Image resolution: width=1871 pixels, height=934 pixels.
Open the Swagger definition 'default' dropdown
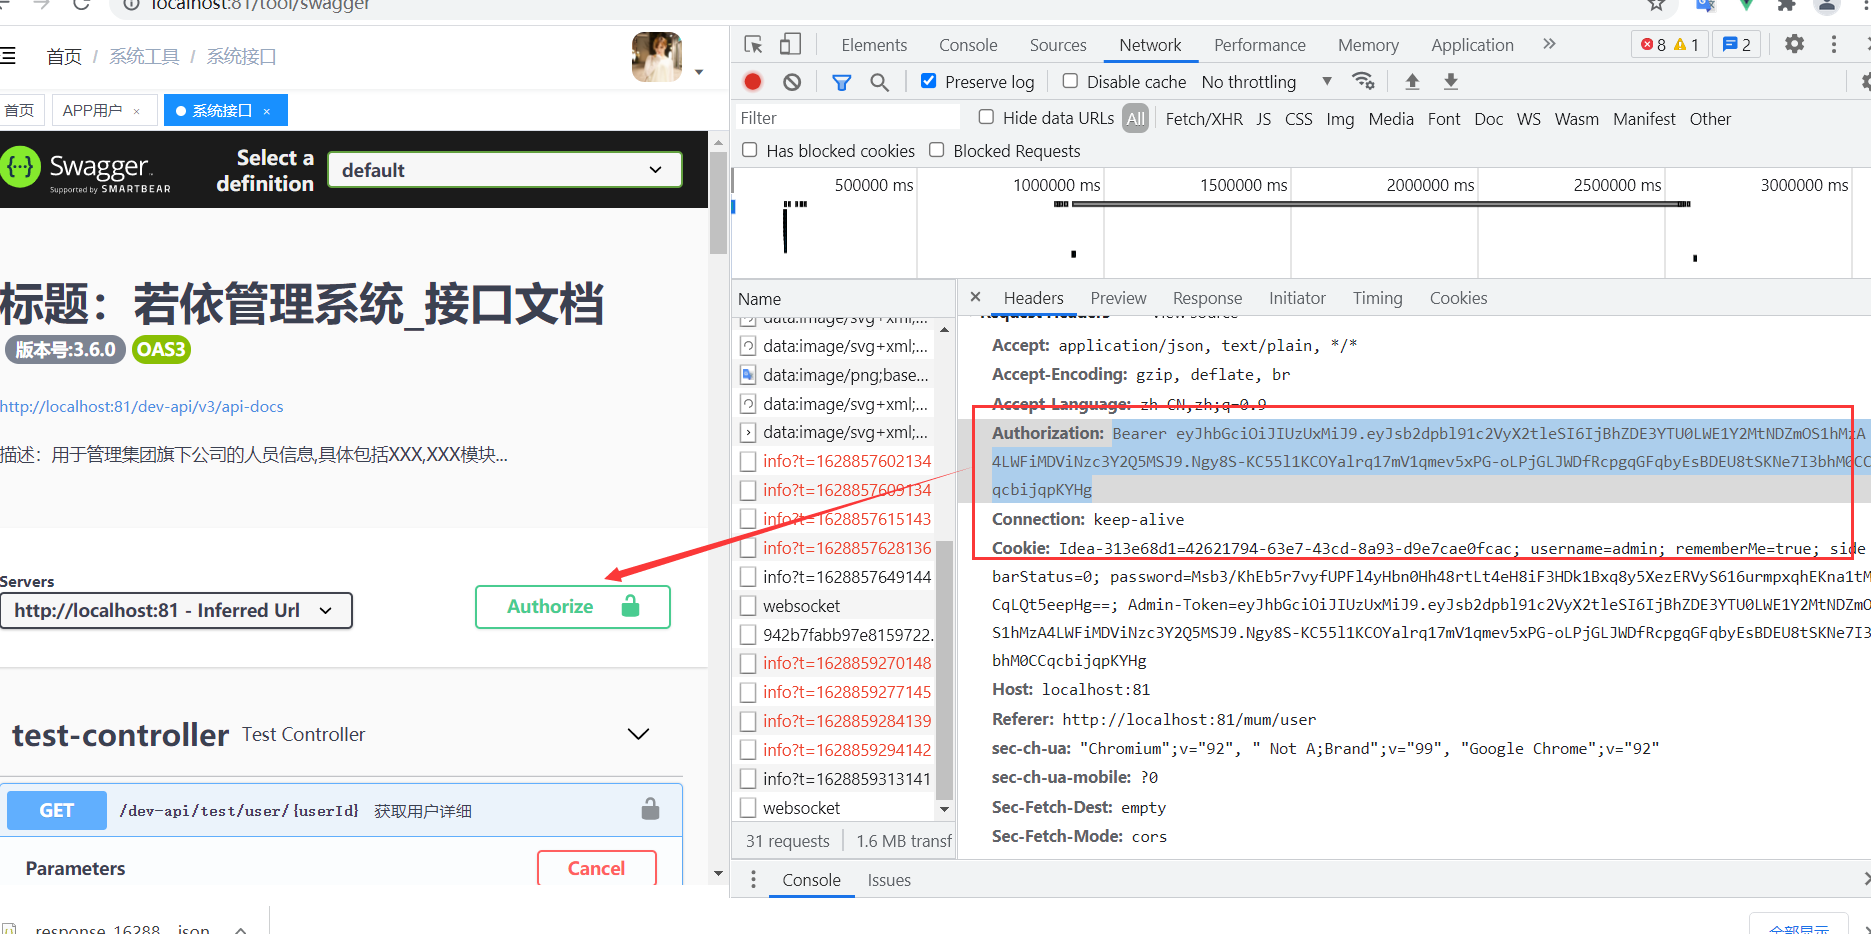(x=505, y=170)
